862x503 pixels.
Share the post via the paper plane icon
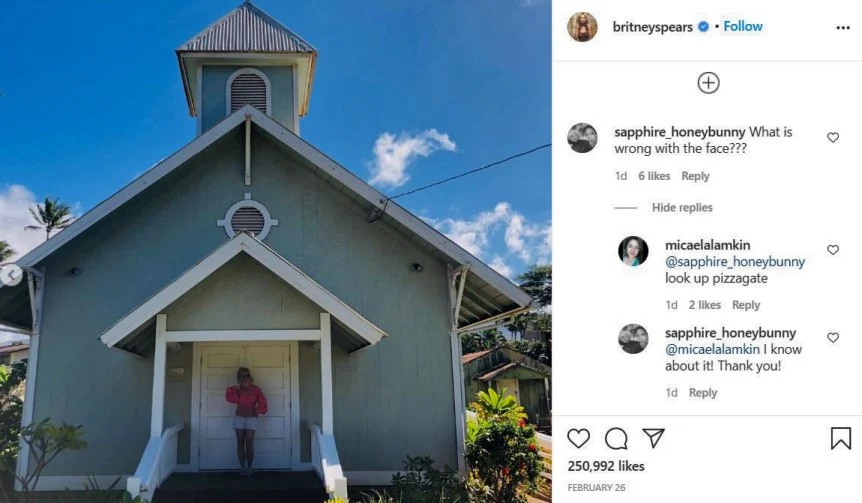(x=654, y=438)
